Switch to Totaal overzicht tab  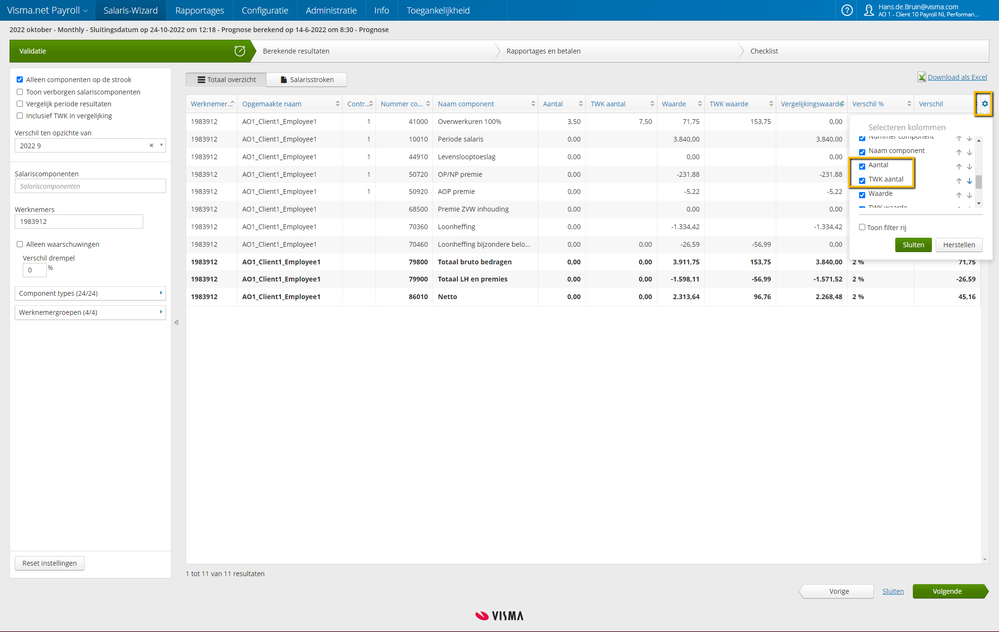[226, 80]
